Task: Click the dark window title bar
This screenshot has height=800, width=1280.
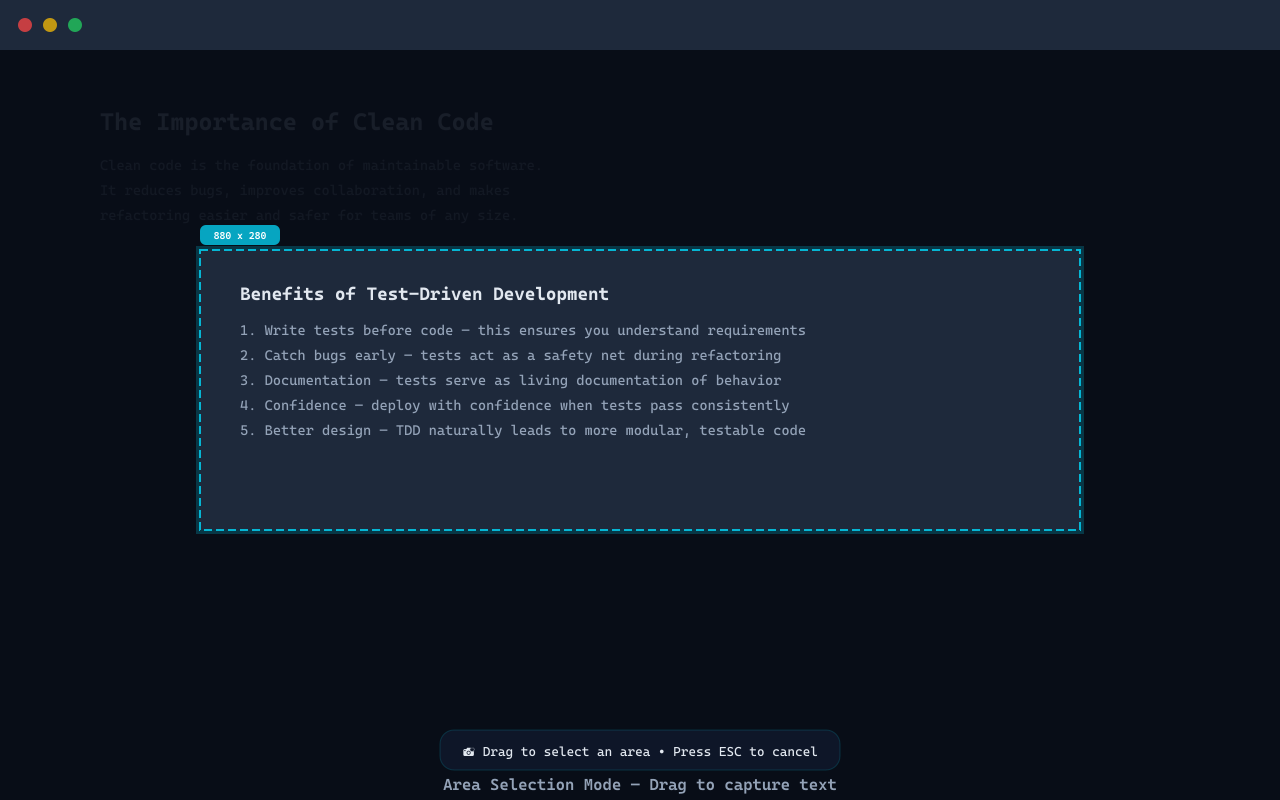Action: pyautogui.click(x=640, y=25)
